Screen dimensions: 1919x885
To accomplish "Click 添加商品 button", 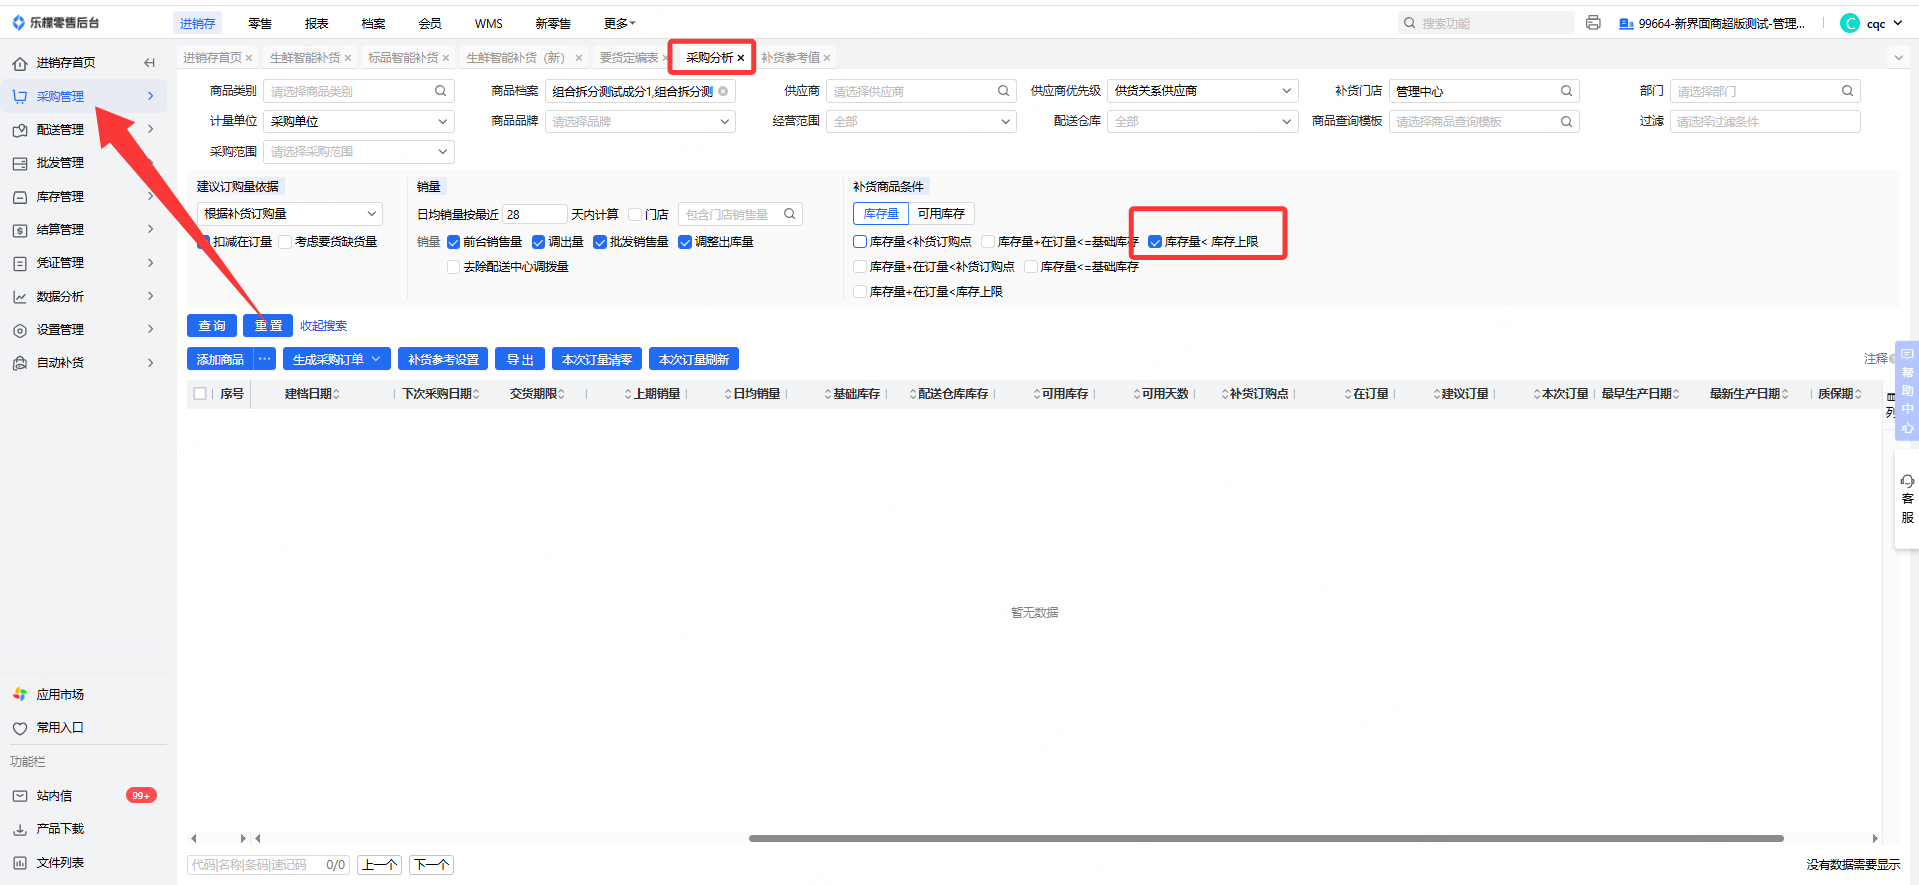I will (x=220, y=359).
